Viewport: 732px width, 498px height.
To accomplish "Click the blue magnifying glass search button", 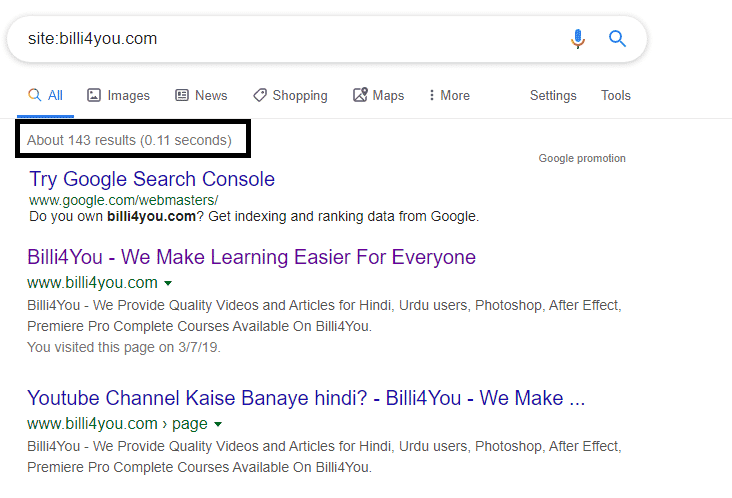I will [617, 39].
